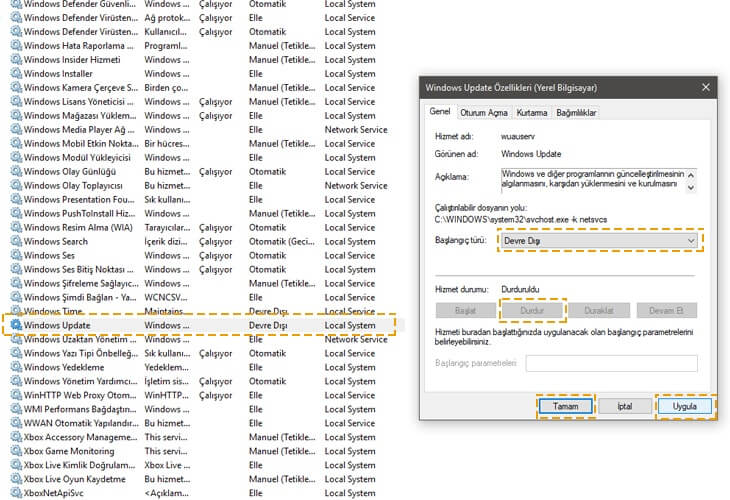Click the gear icon beside Xbox Accessory Management

pos(16,437)
